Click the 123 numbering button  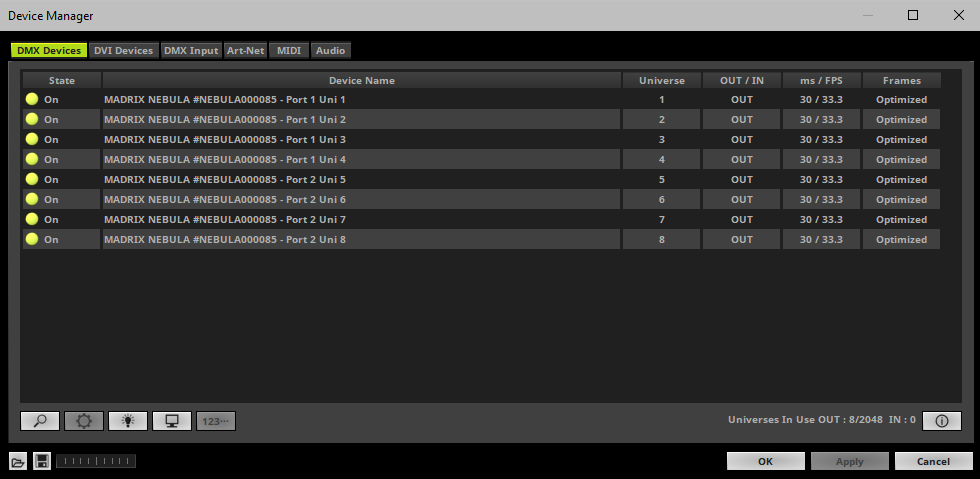[216, 421]
